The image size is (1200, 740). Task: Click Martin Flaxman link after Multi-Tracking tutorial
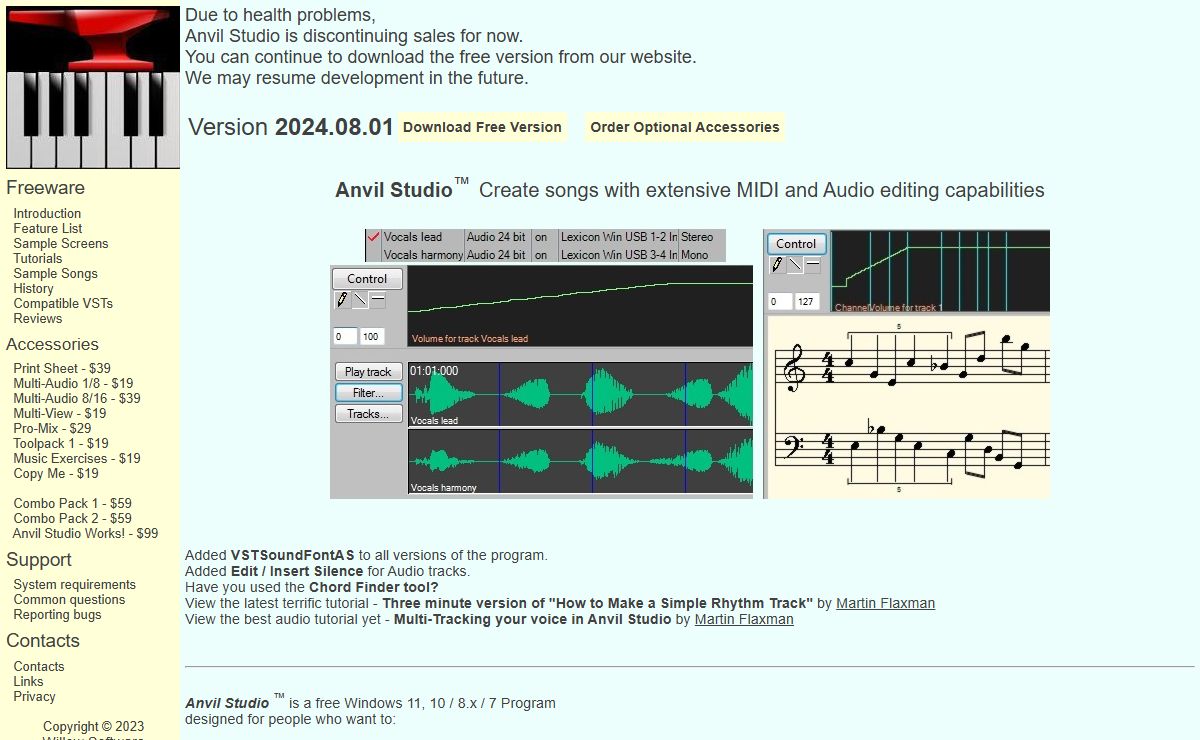point(744,619)
